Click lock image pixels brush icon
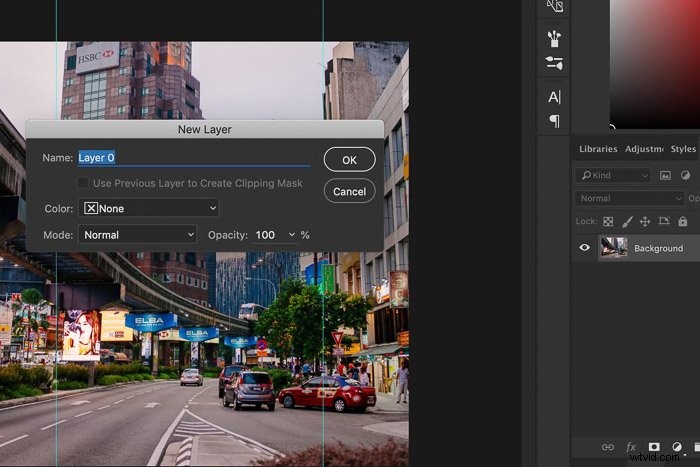 [x=627, y=221]
